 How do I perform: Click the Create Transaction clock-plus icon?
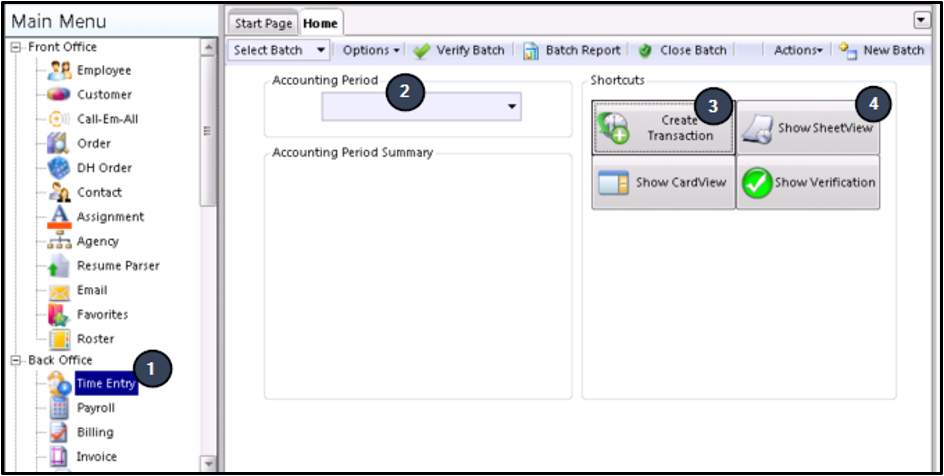click(x=613, y=128)
